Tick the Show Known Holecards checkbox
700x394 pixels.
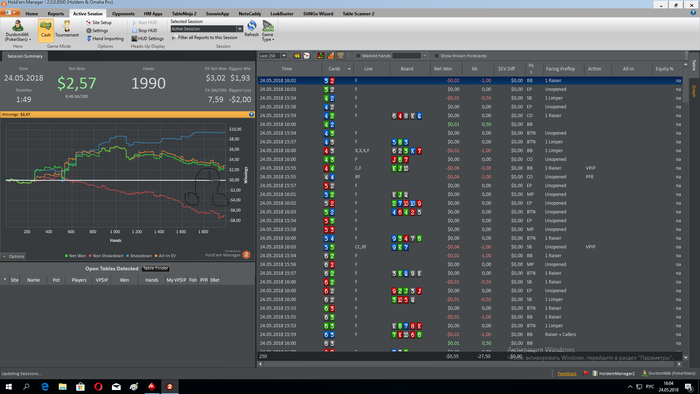tap(437, 56)
